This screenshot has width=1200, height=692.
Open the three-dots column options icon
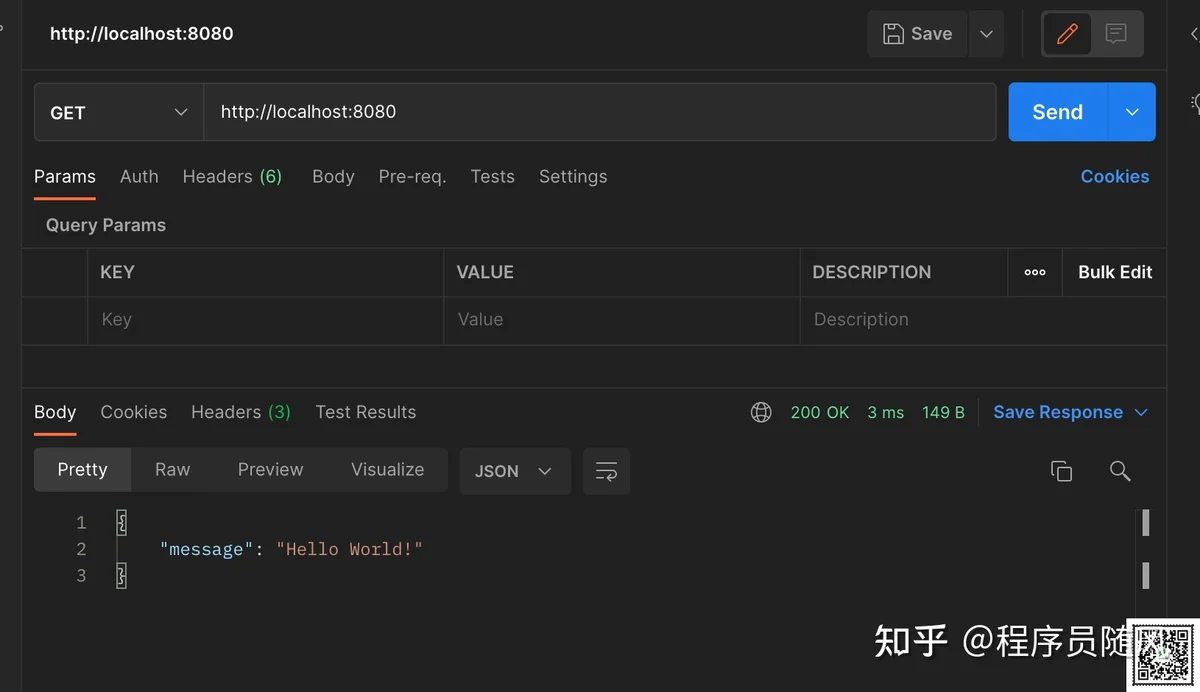pyautogui.click(x=1035, y=272)
